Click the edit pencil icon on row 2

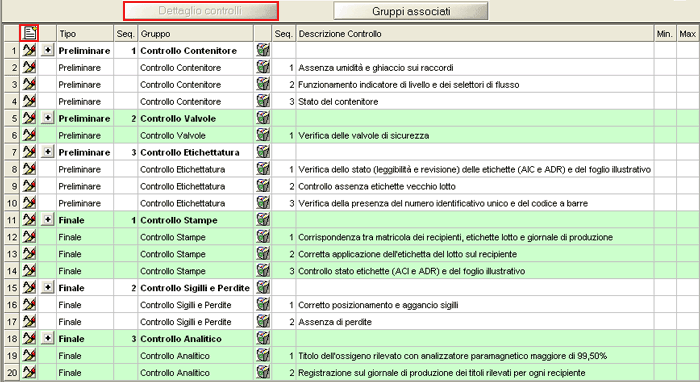pos(29,67)
